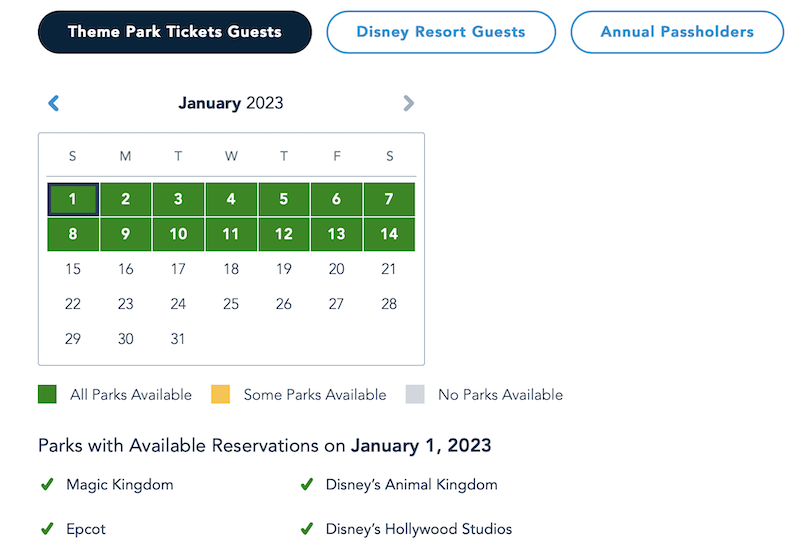Advance to next month with right arrow
The width and height of the screenshot is (800, 552).
click(408, 103)
